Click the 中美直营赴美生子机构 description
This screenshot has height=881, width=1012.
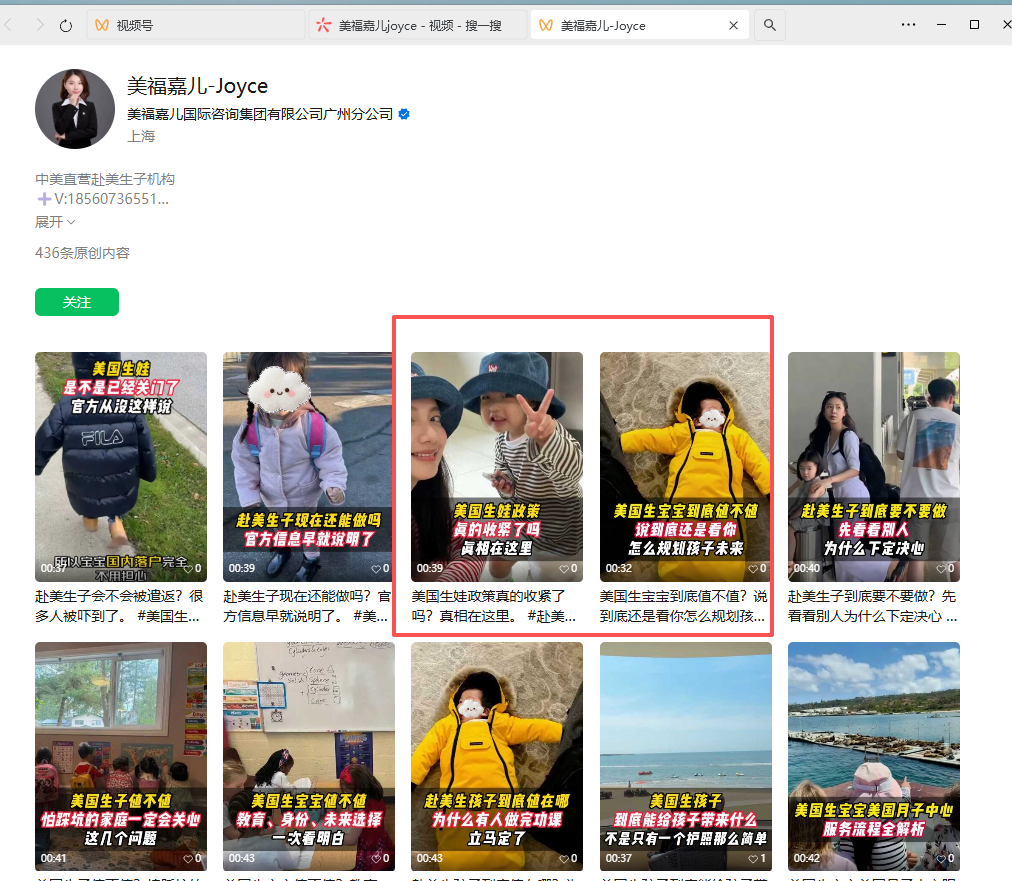click(x=105, y=179)
